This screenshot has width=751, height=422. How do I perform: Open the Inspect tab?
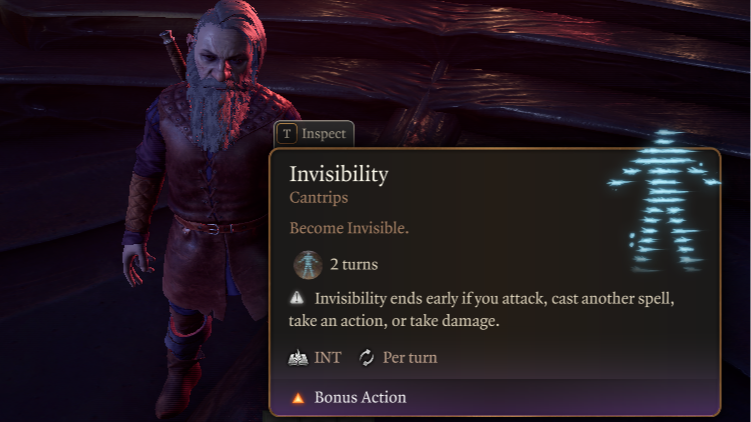click(314, 134)
